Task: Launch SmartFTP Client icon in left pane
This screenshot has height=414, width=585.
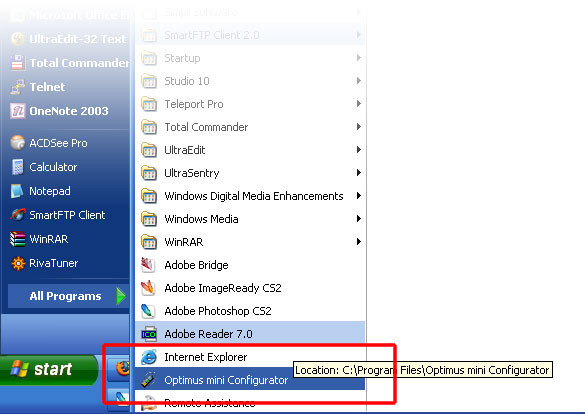Action: click(x=18, y=215)
